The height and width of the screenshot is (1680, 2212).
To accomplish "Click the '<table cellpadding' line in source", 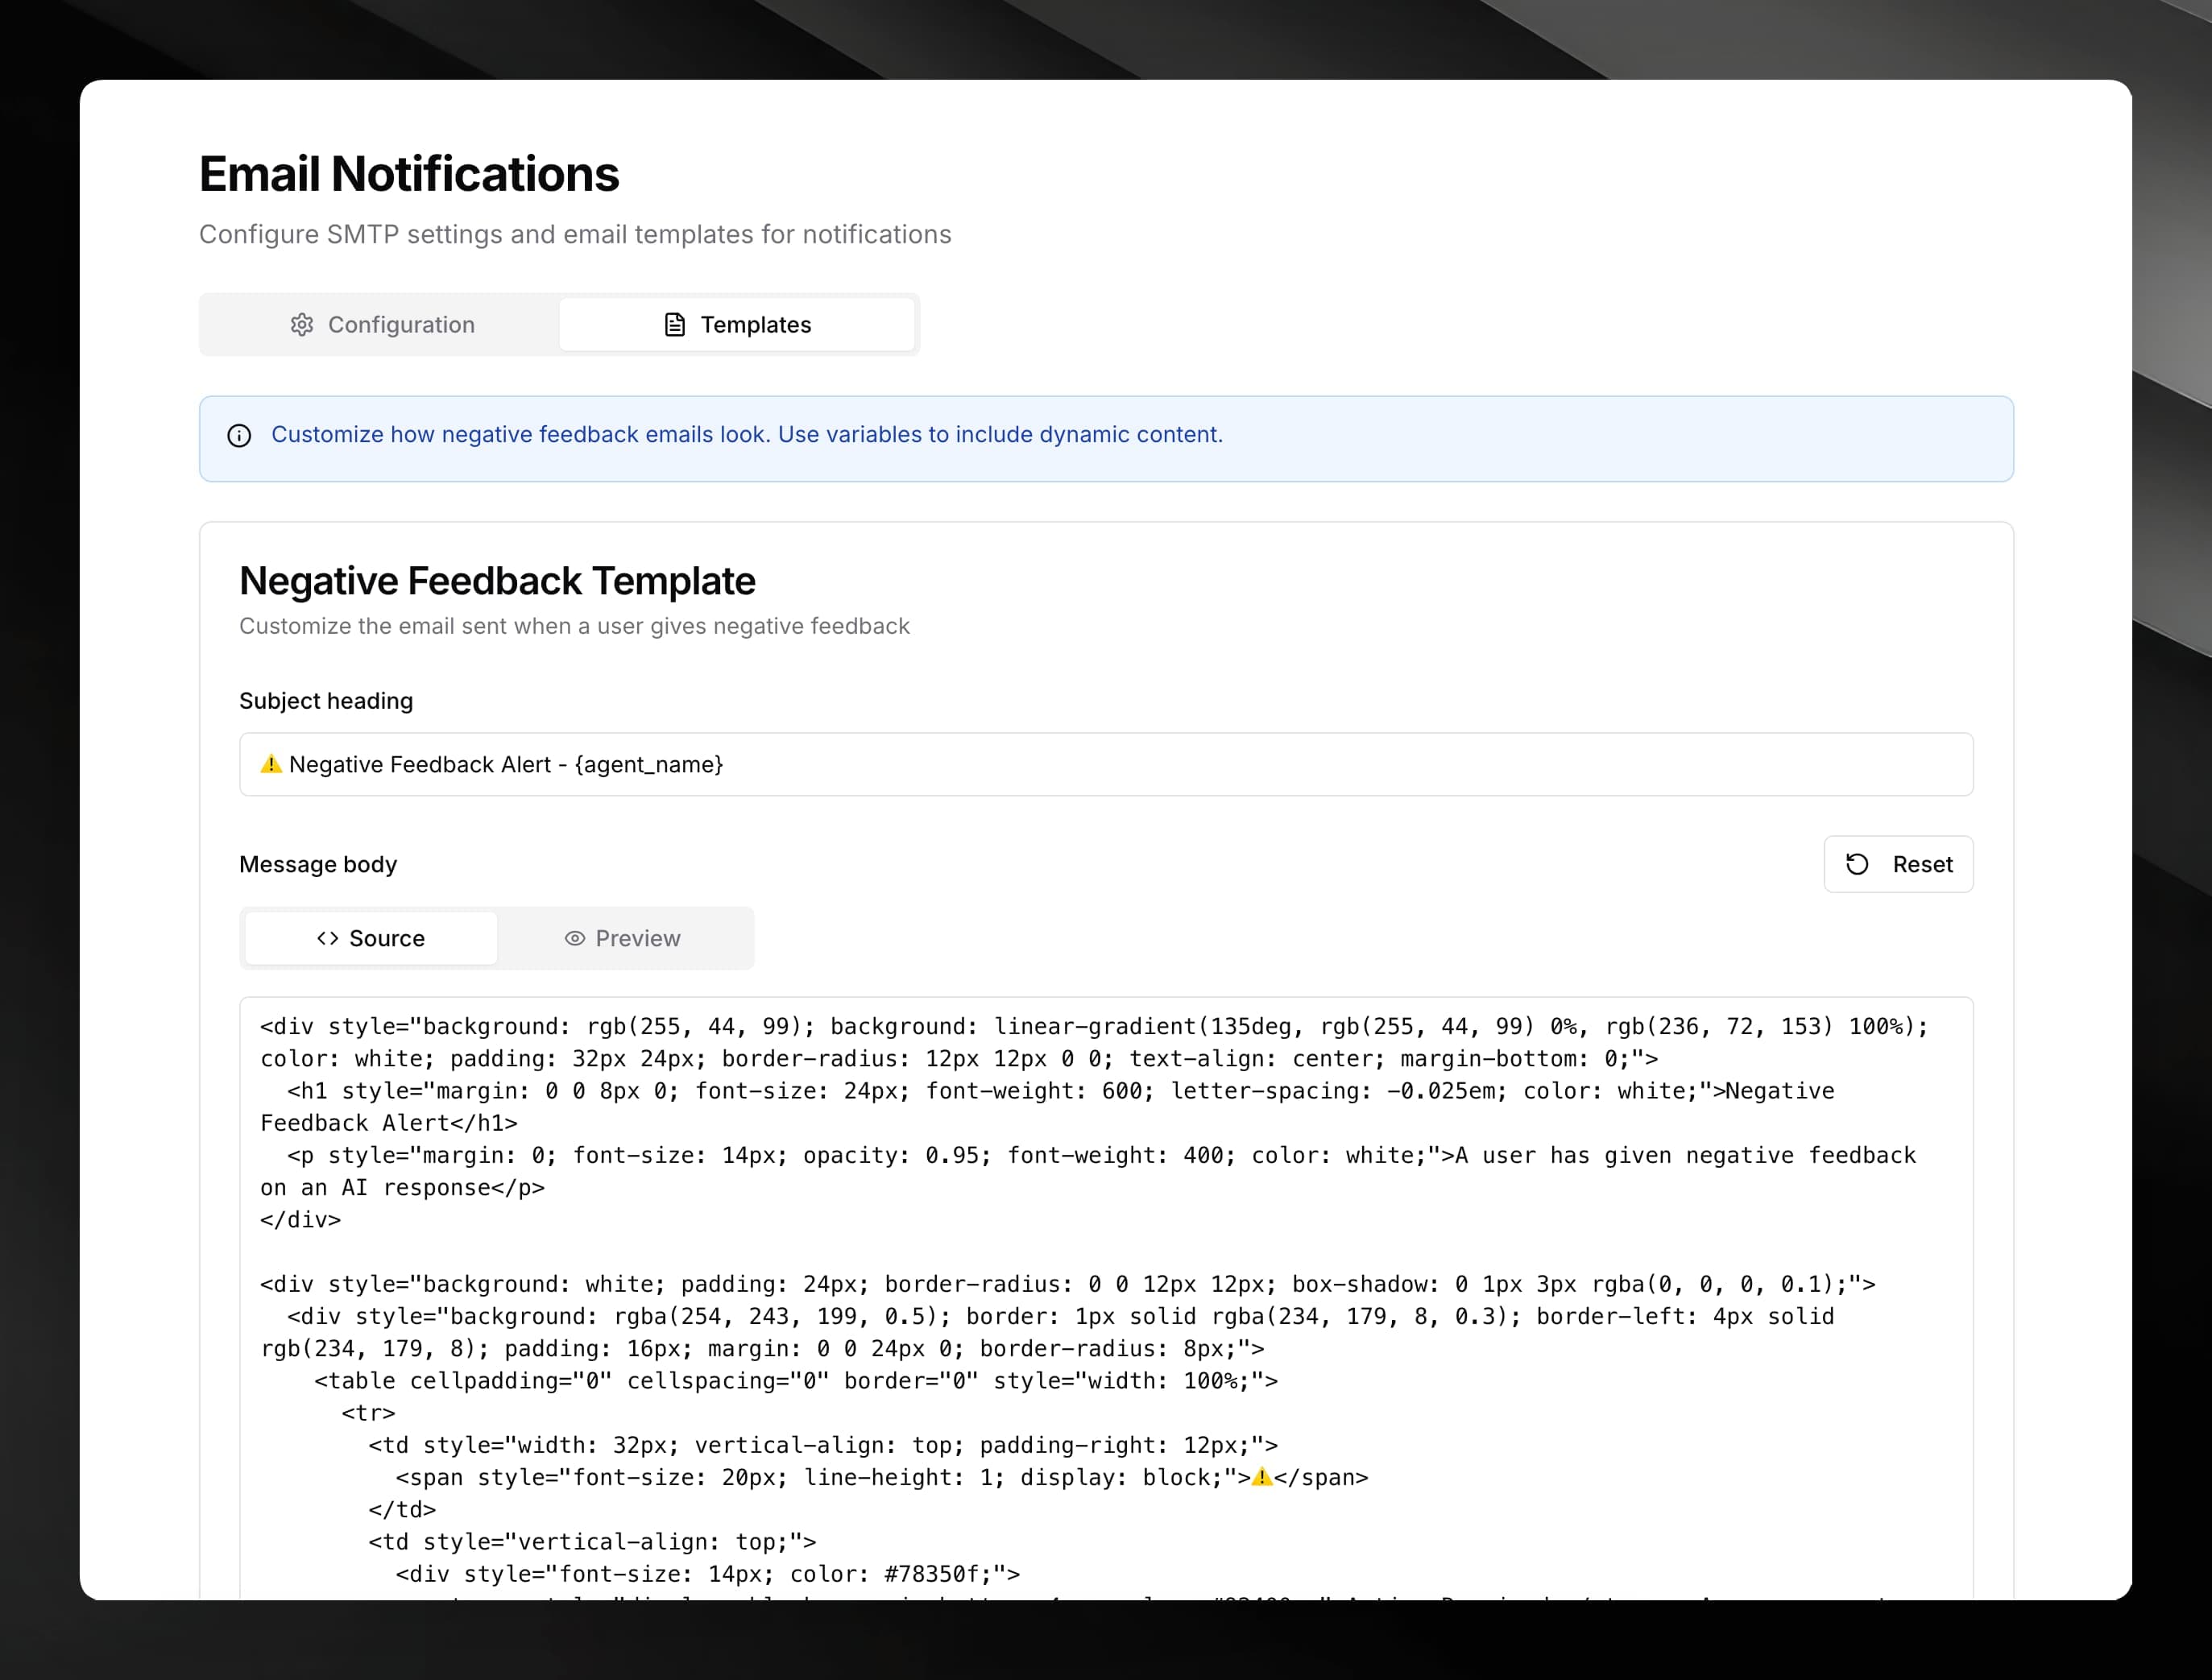I will pos(796,1382).
